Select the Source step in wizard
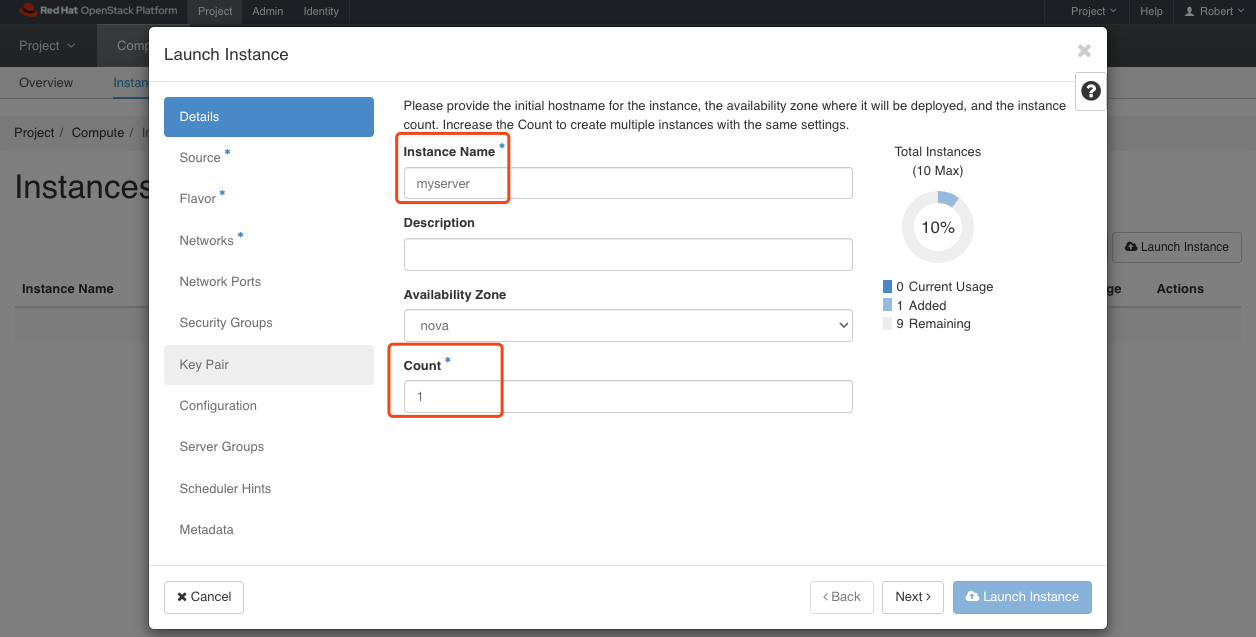1256x637 pixels. [x=200, y=158]
